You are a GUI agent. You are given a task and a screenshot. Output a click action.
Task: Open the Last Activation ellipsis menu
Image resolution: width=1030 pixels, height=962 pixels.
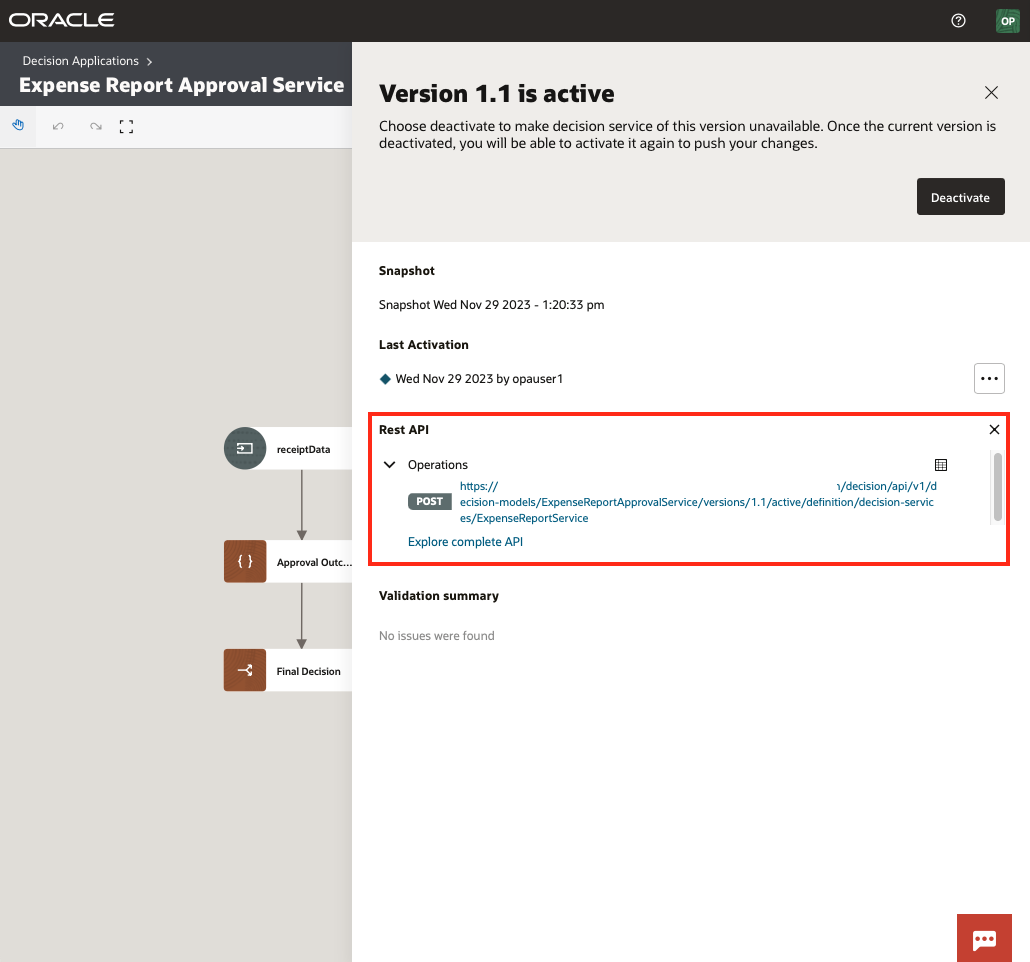(x=989, y=378)
